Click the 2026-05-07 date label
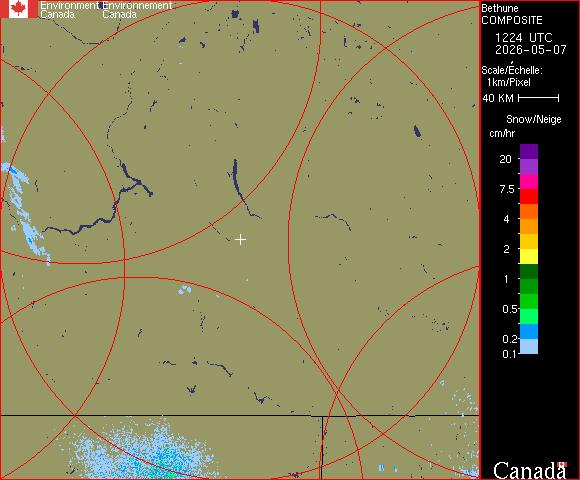The height and width of the screenshot is (480, 580). 531,50
